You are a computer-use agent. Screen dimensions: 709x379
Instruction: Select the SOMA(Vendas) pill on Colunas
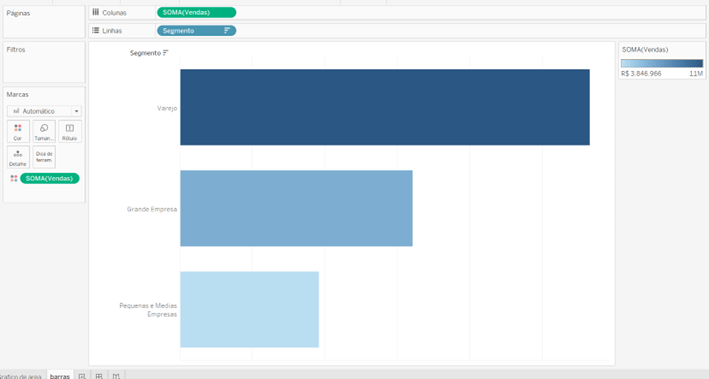pyautogui.click(x=196, y=13)
